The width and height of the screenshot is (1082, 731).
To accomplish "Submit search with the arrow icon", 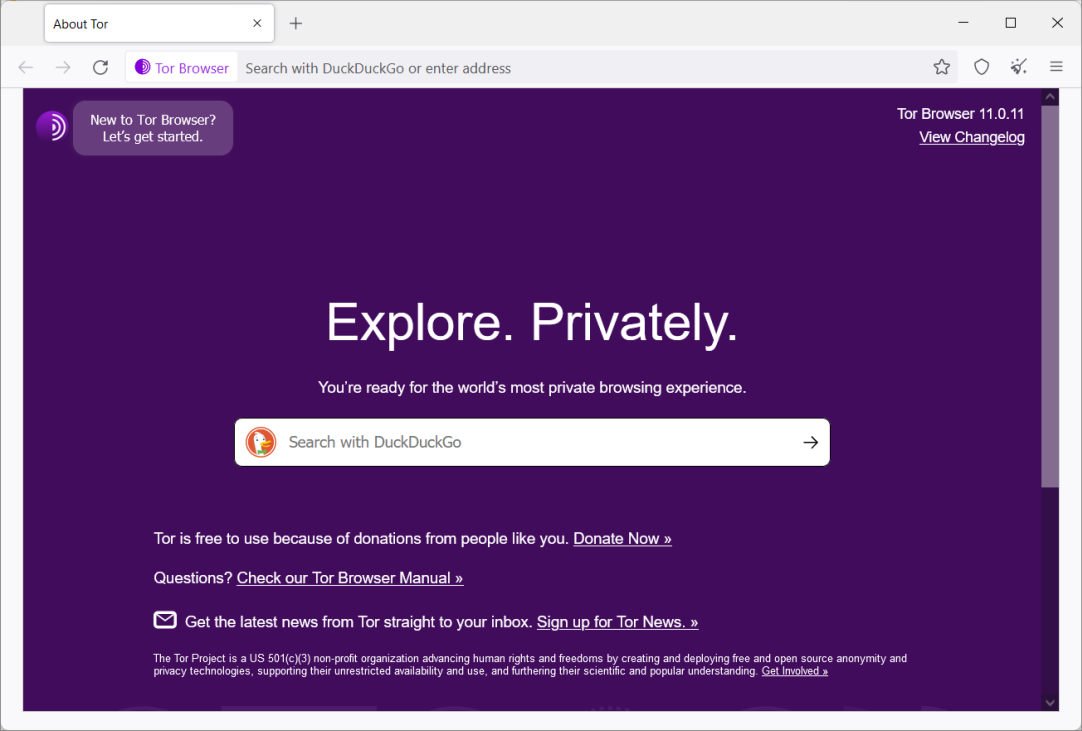I will point(810,442).
